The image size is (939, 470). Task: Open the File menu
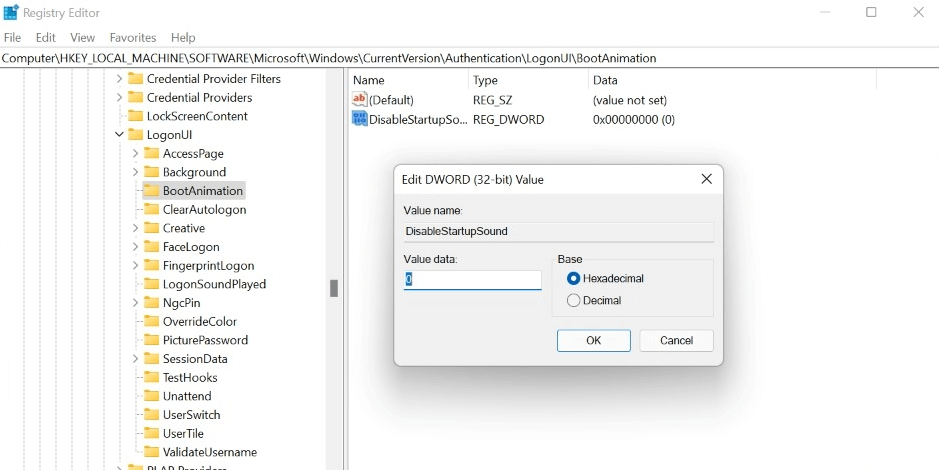pos(13,37)
